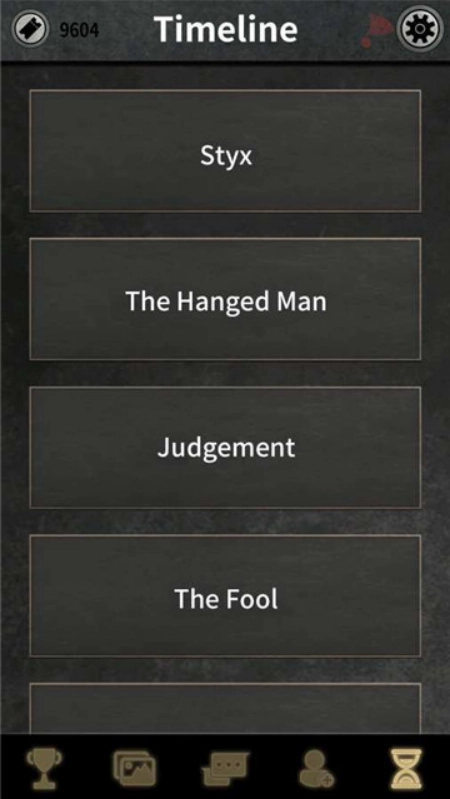The width and height of the screenshot is (450, 799).
Task: Open the Styx timeline entry
Action: click(225, 151)
